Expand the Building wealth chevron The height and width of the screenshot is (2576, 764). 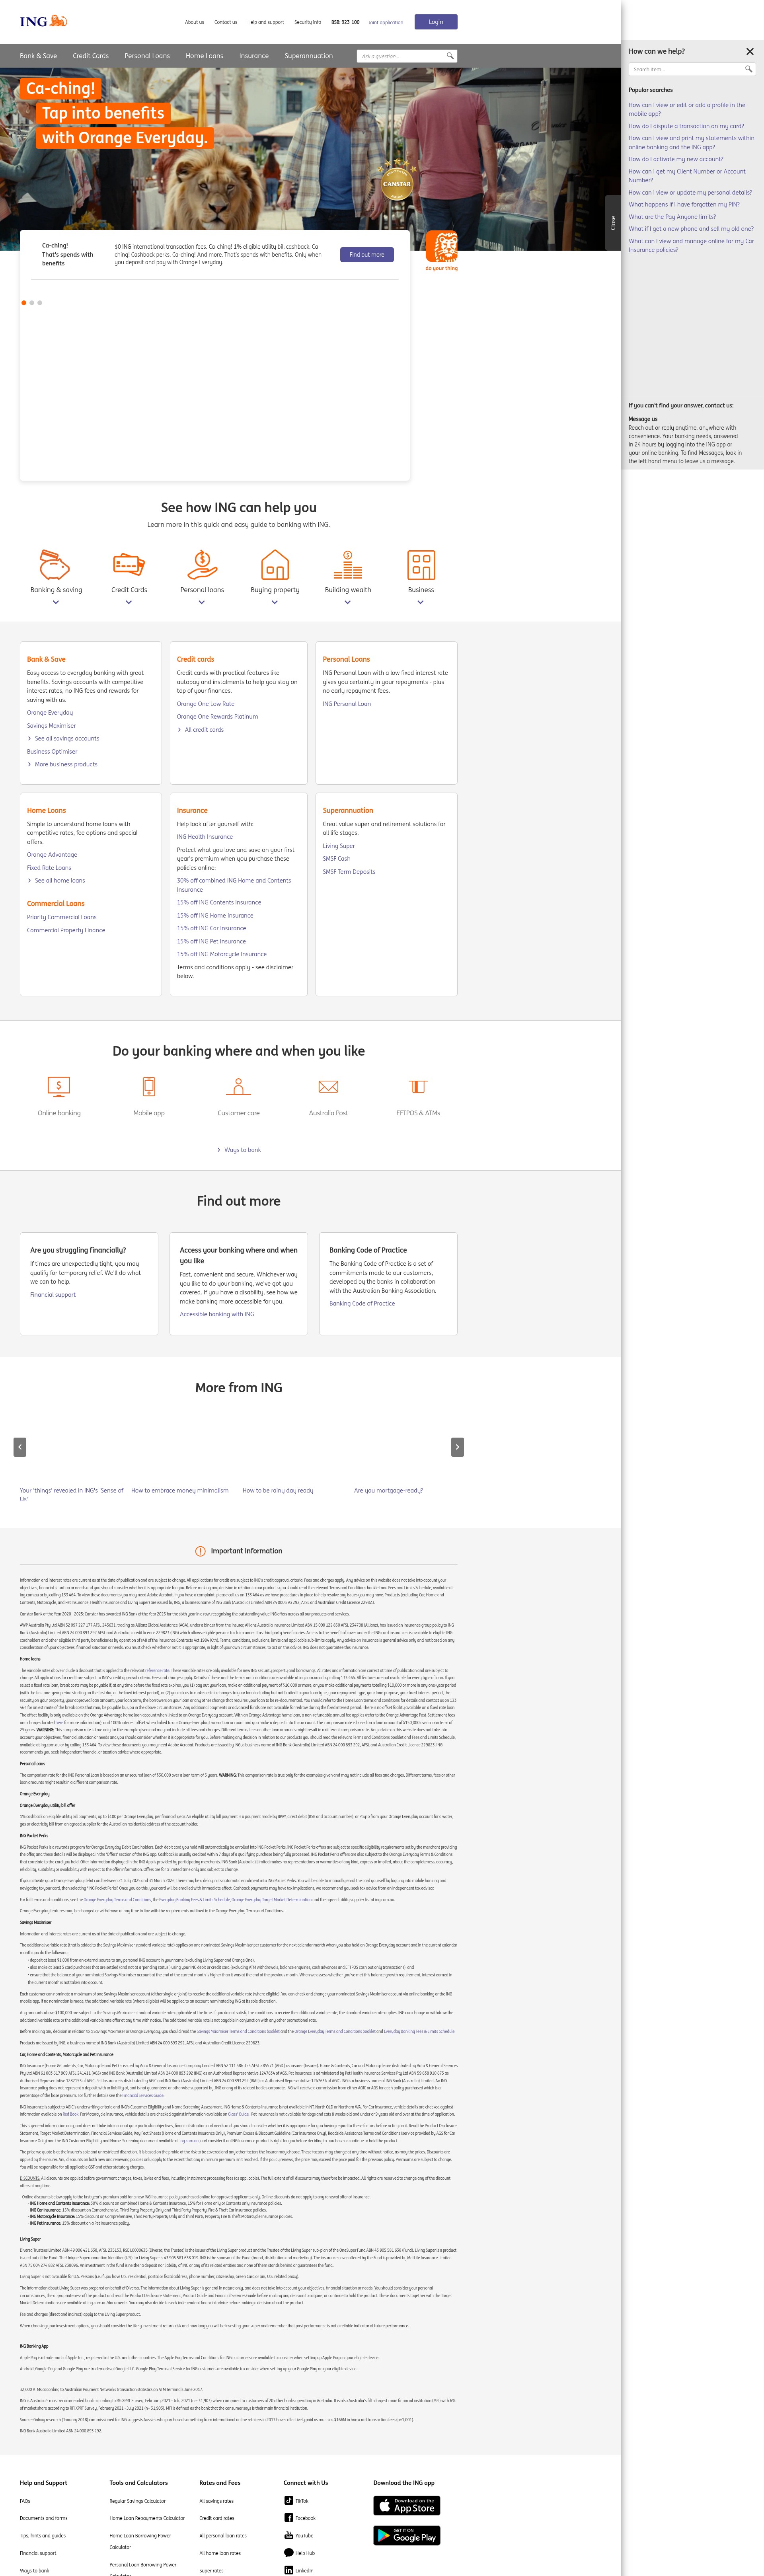point(348,602)
